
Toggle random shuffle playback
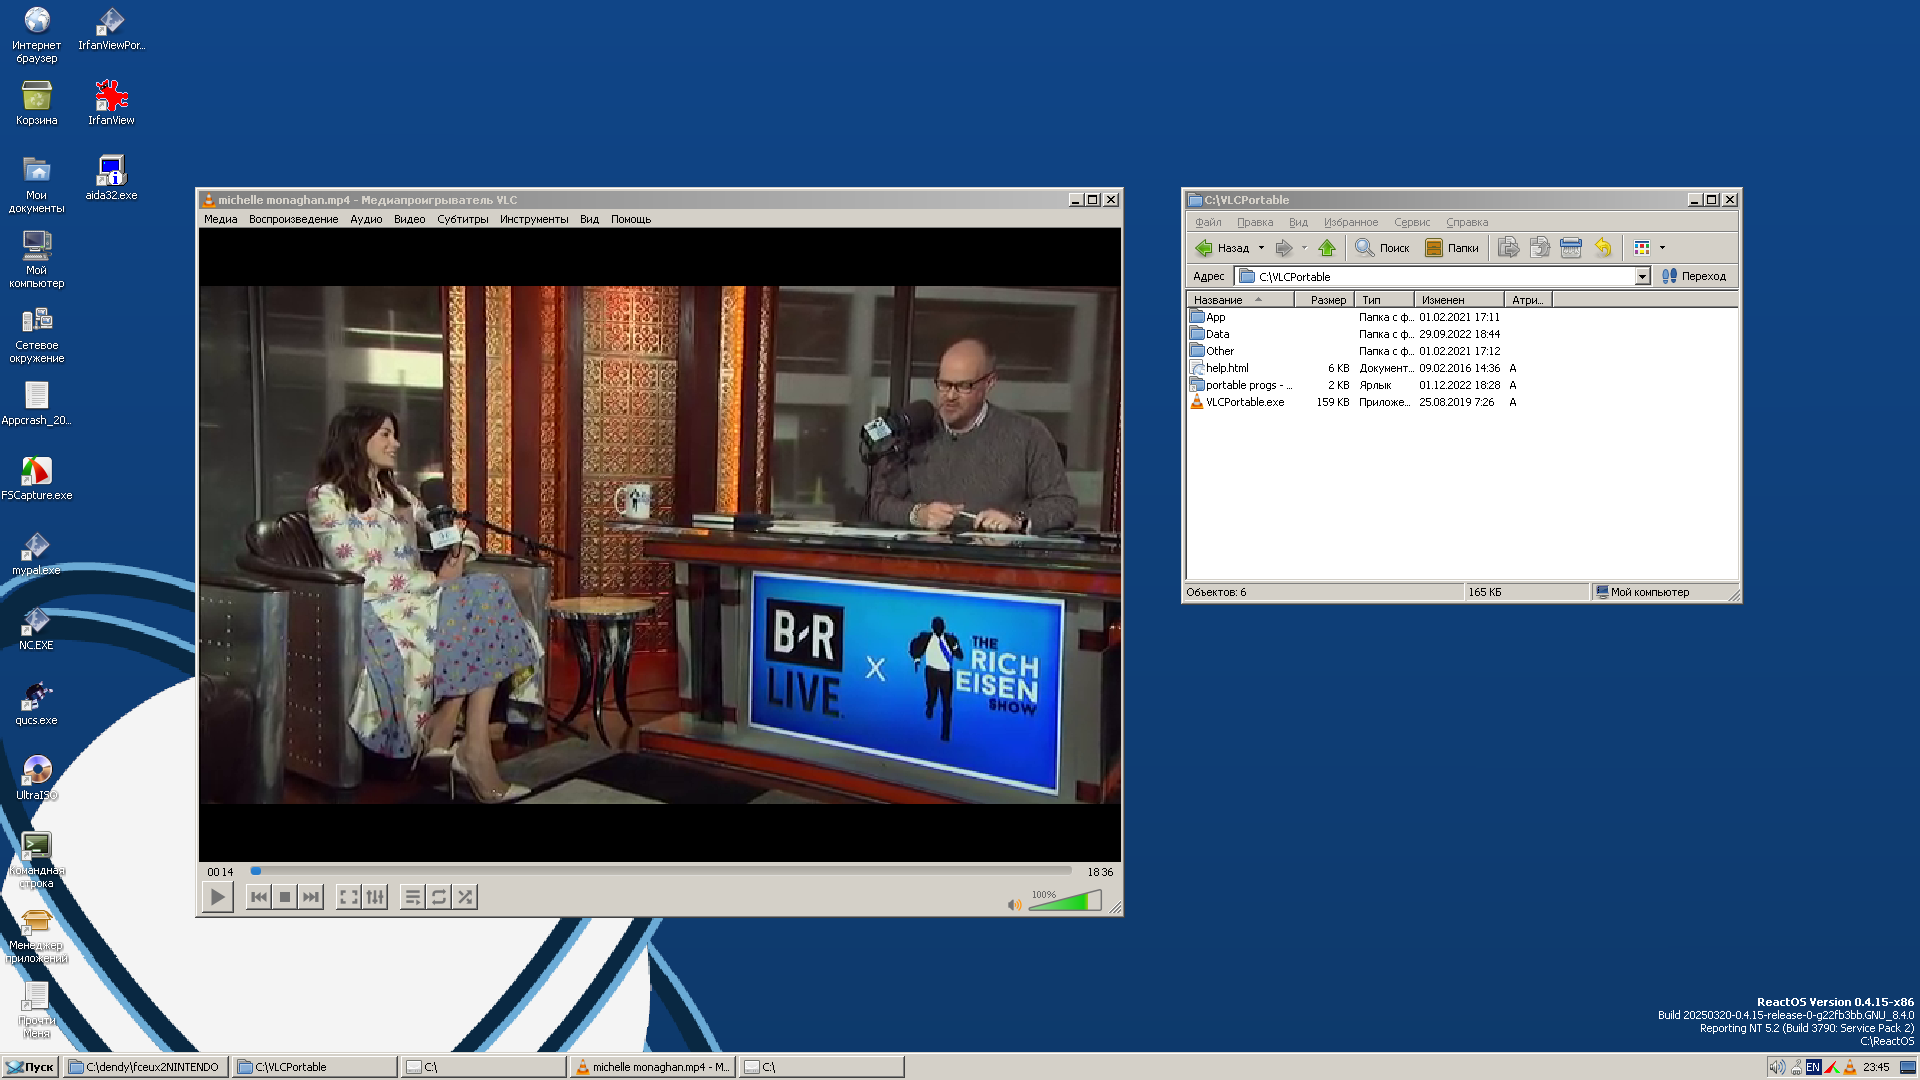point(465,897)
